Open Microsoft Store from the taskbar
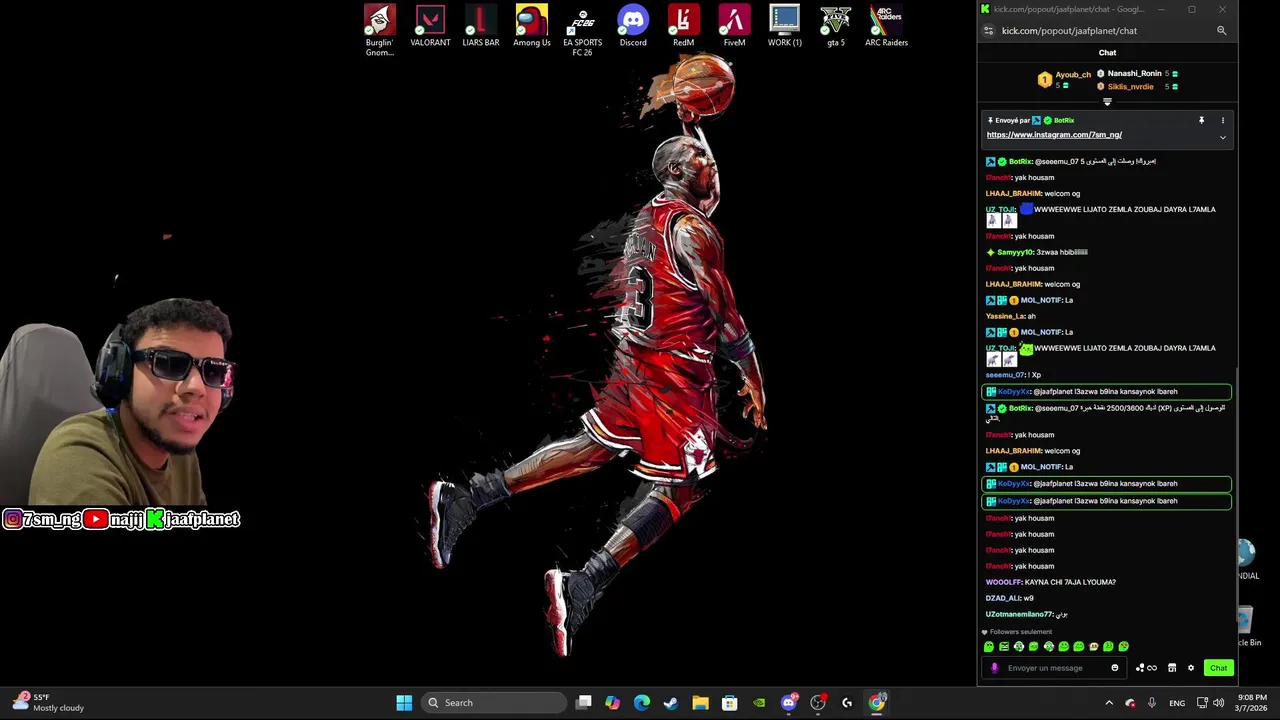 click(x=730, y=703)
